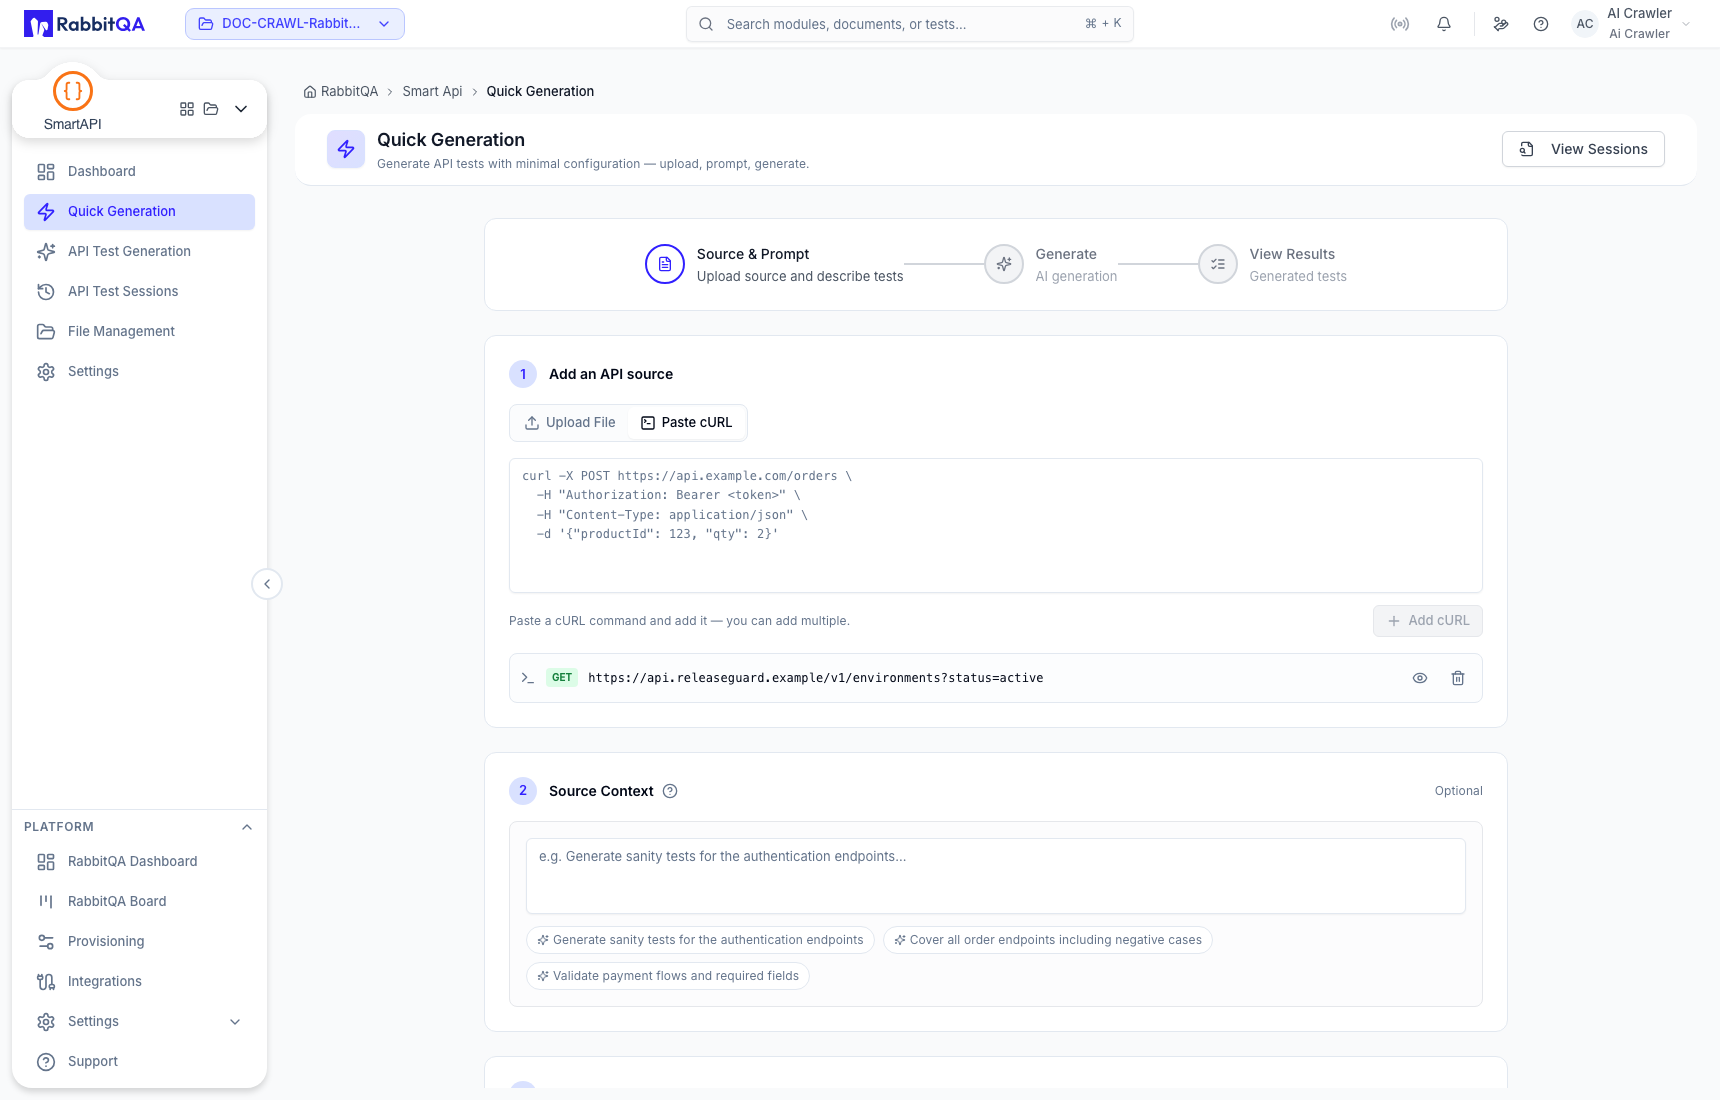Click the Quick Generation lightning header icon
Image resolution: width=1720 pixels, height=1100 pixels.
[346, 150]
